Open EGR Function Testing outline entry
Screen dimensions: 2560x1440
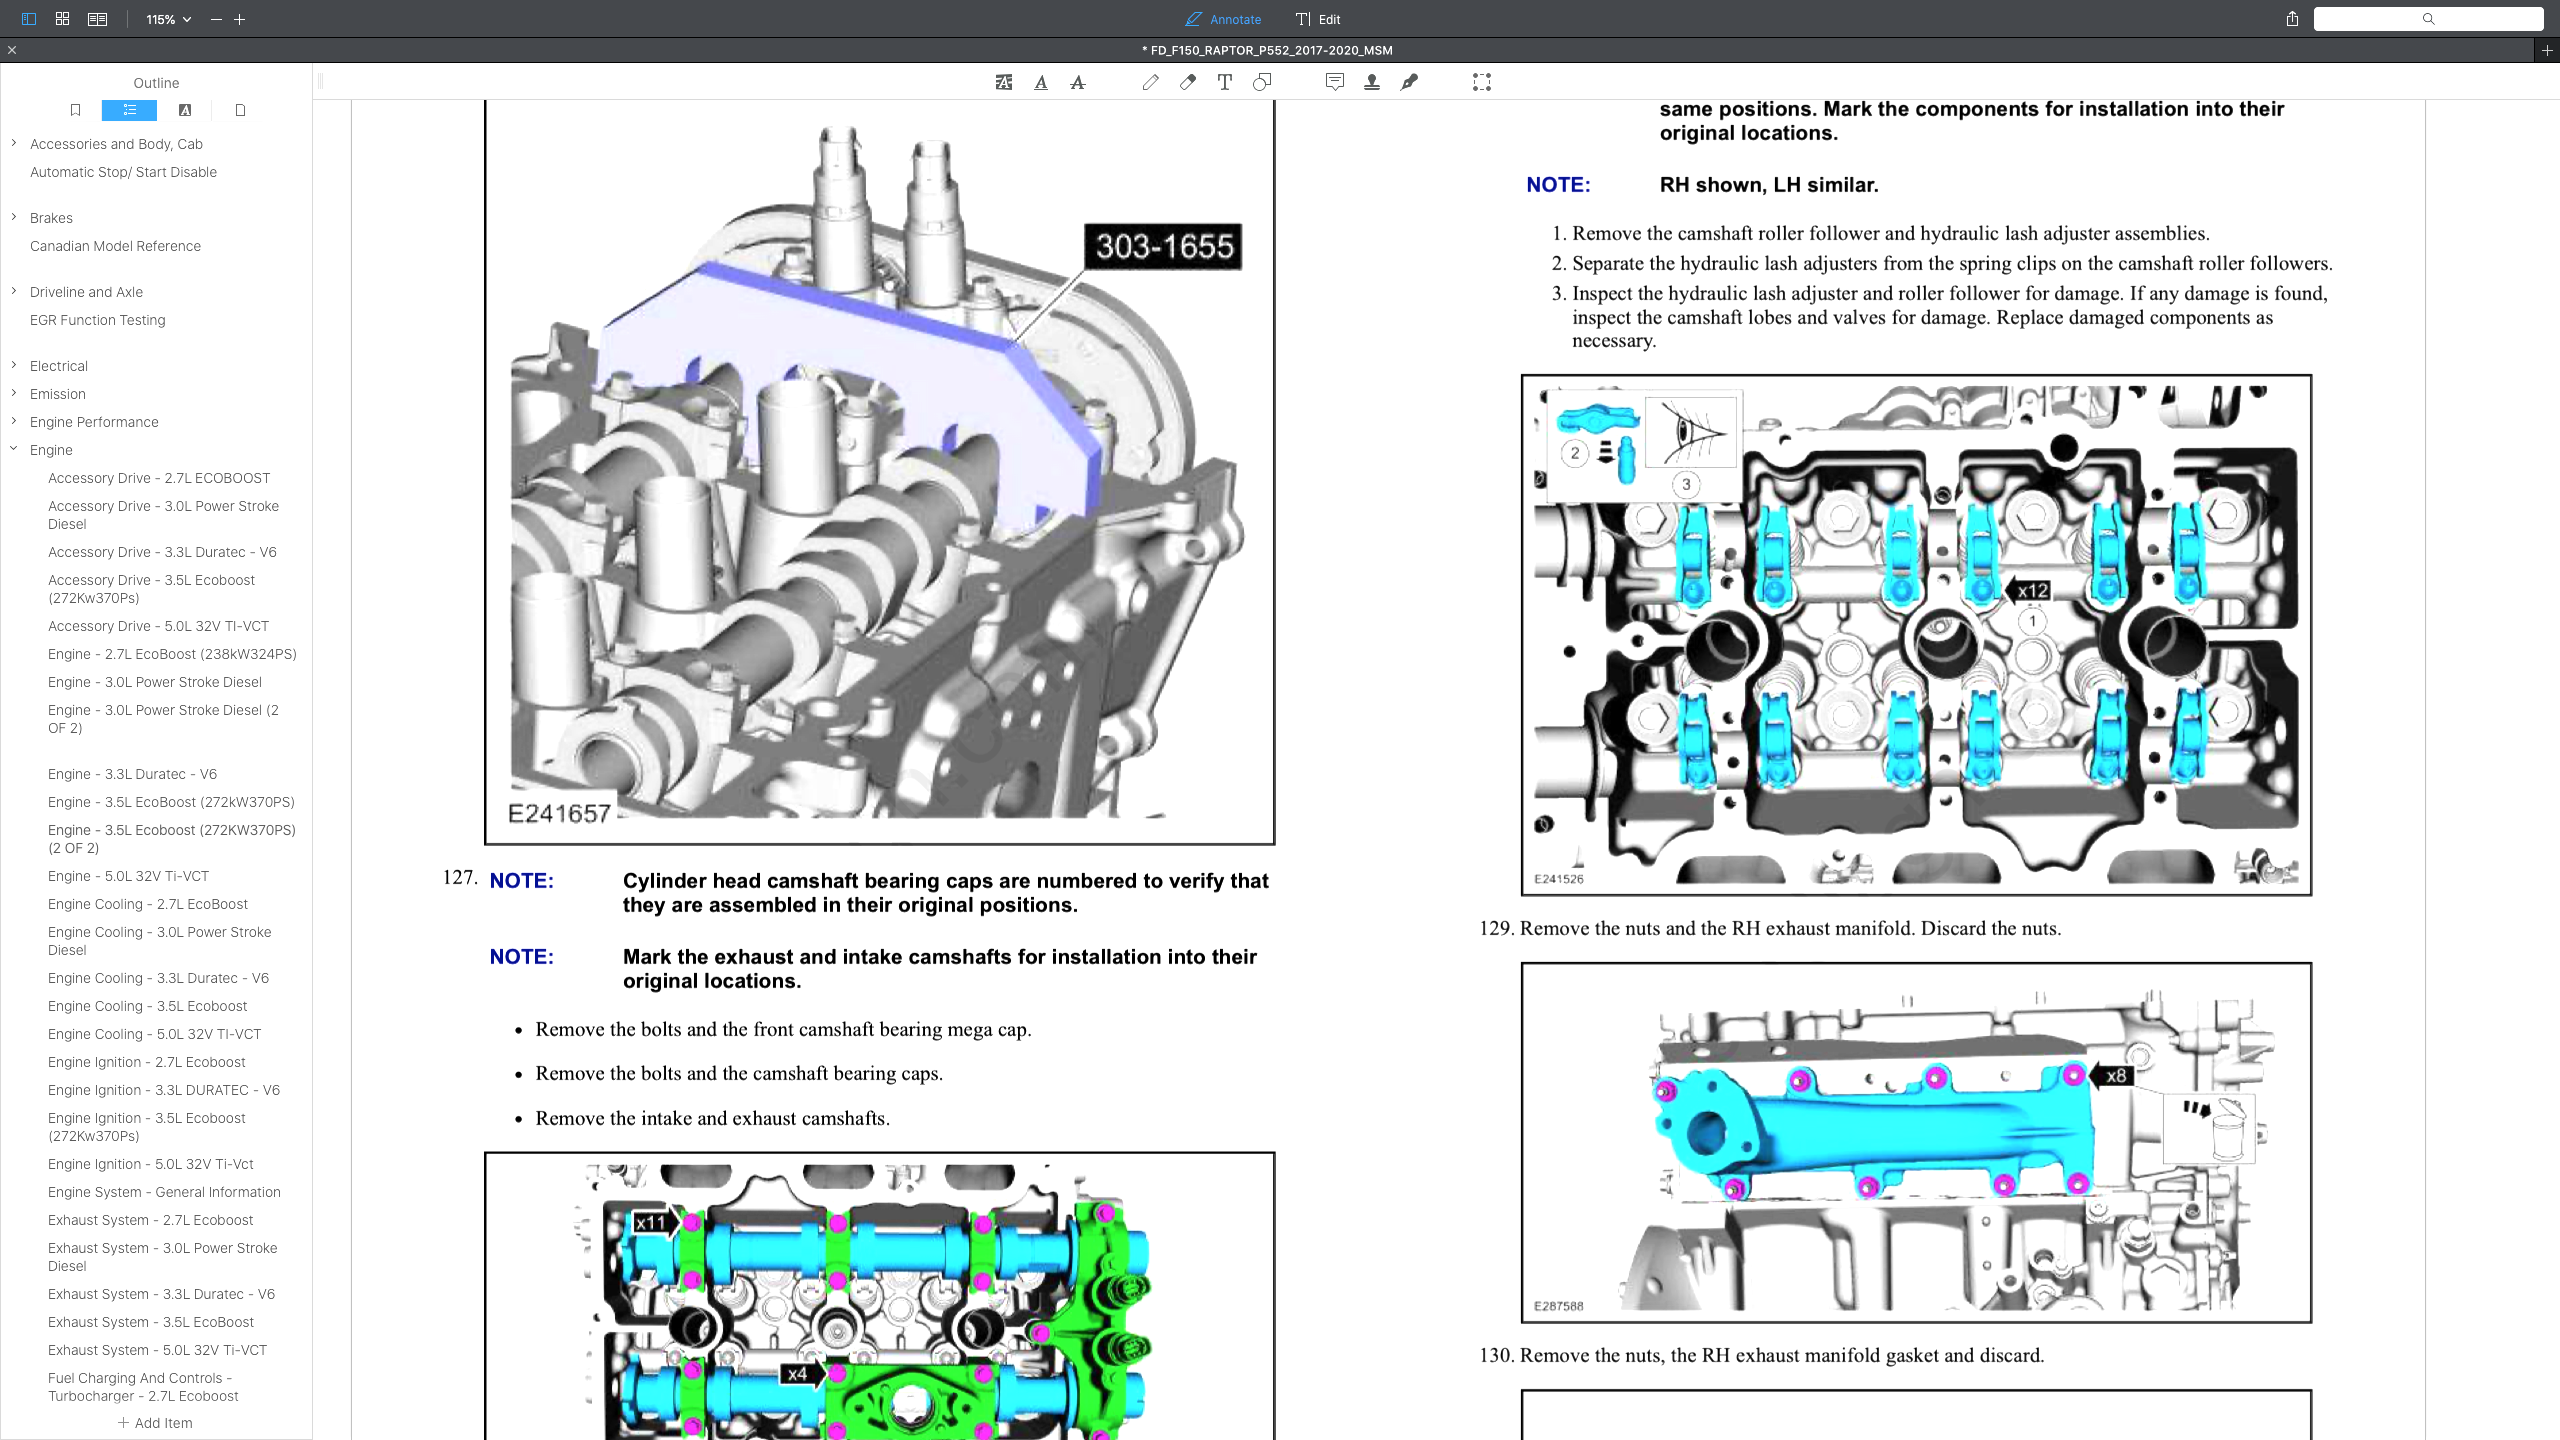[x=98, y=320]
